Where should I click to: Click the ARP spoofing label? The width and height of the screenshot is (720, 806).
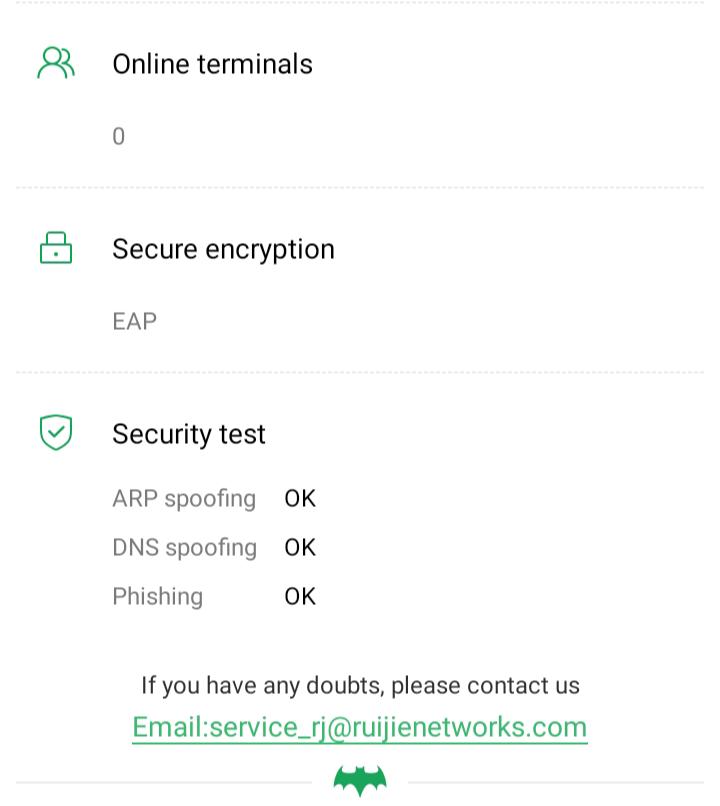click(184, 498)
